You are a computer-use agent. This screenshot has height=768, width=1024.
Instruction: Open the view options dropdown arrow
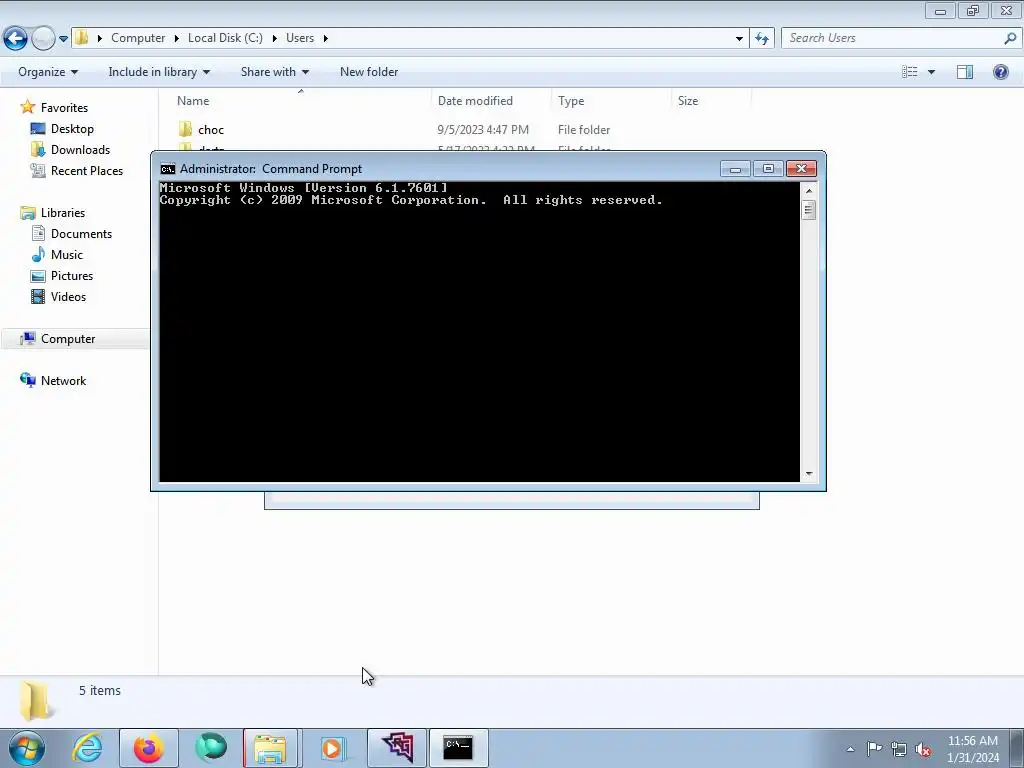pos(931,72)
